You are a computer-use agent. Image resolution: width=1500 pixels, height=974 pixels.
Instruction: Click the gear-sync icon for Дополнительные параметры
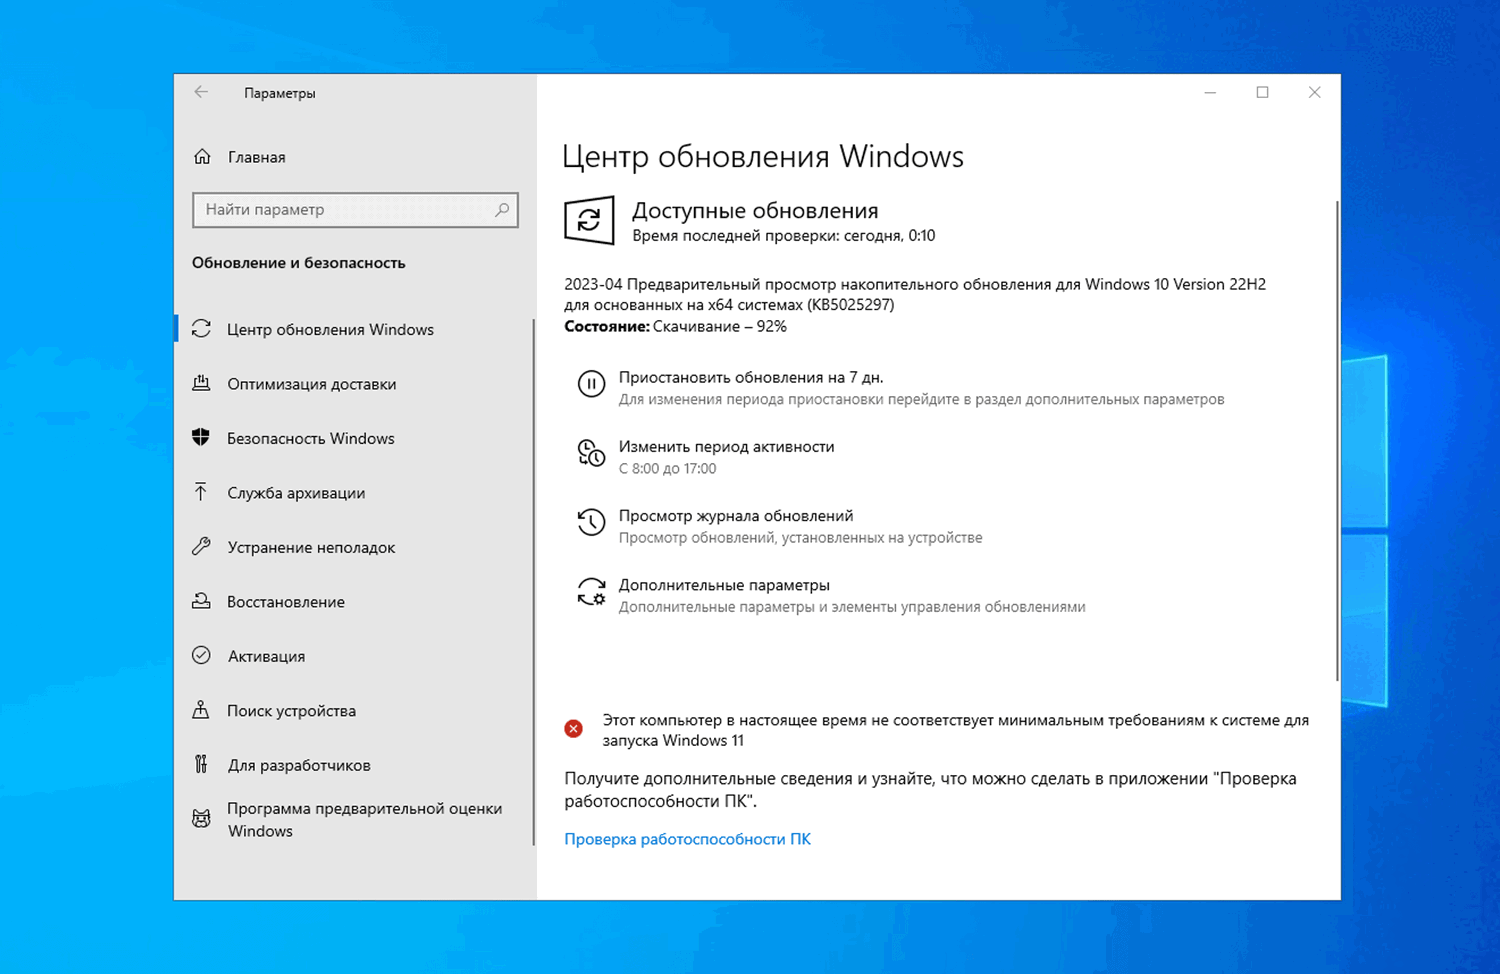click(591, 591)
